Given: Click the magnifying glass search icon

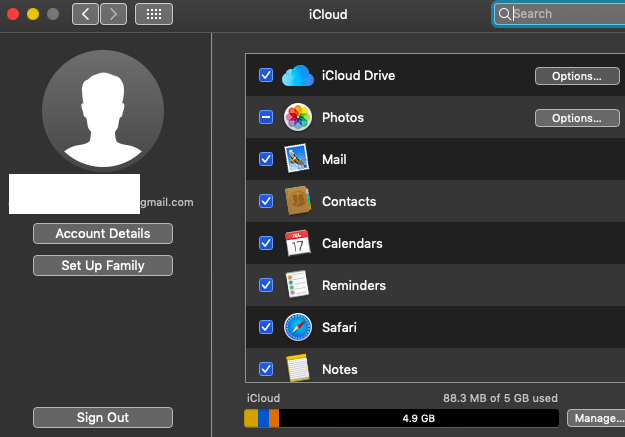Looking at the screenshot, I should (504, 14).
